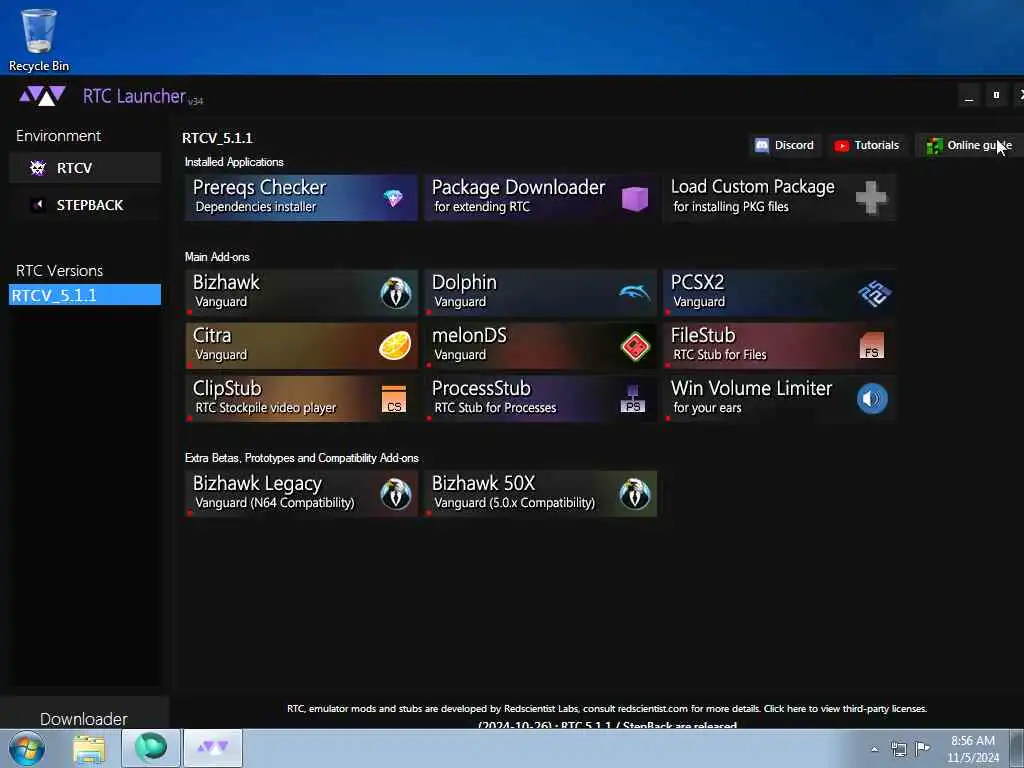The height and width of the screenshot is (768, 1024).
Task: Click the Load Custom Package tile title
Action: 752,187
